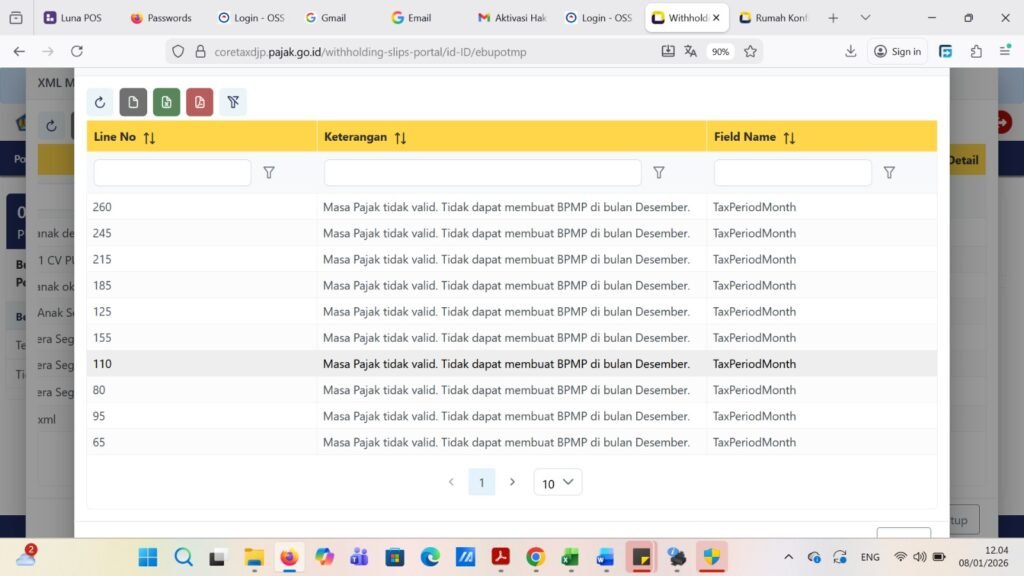1024x576 pixels.
Task: Show hidden icons in the system tray
Action: 788,557
